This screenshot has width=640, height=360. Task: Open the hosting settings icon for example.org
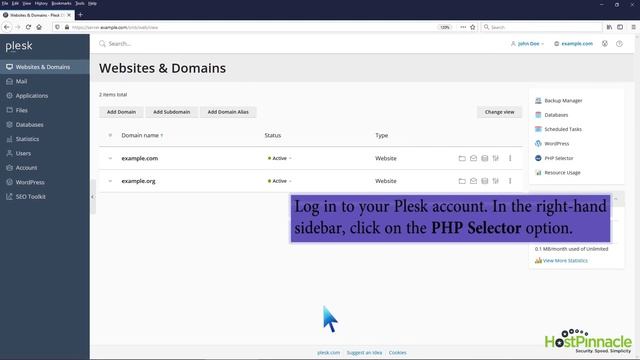pos(496,181)
